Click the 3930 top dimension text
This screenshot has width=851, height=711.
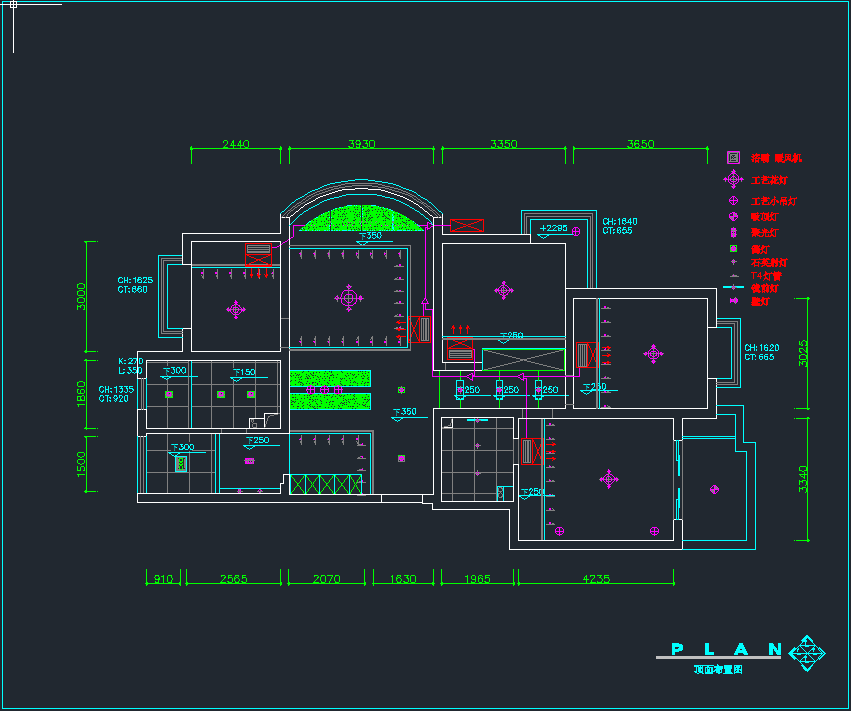pyautogui.click(x=361, y=144)
